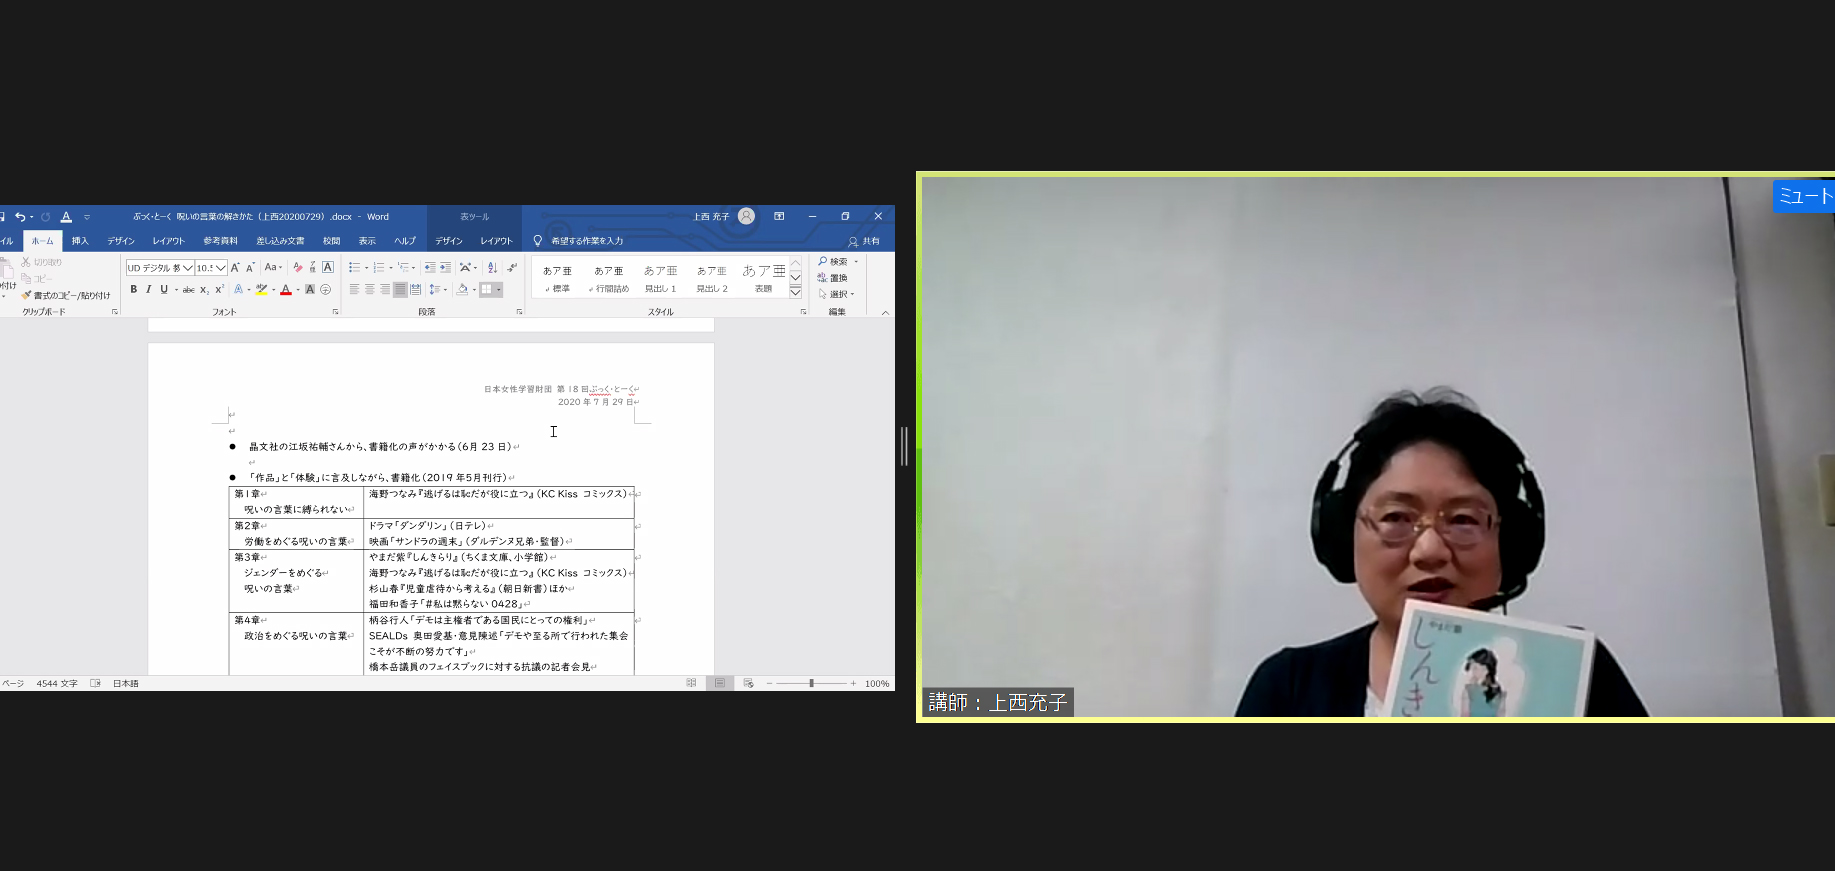Switch to the 校閲 tab
This screenshot has height=871, width=1835.
pyautogui.click(x=331, y=241)
